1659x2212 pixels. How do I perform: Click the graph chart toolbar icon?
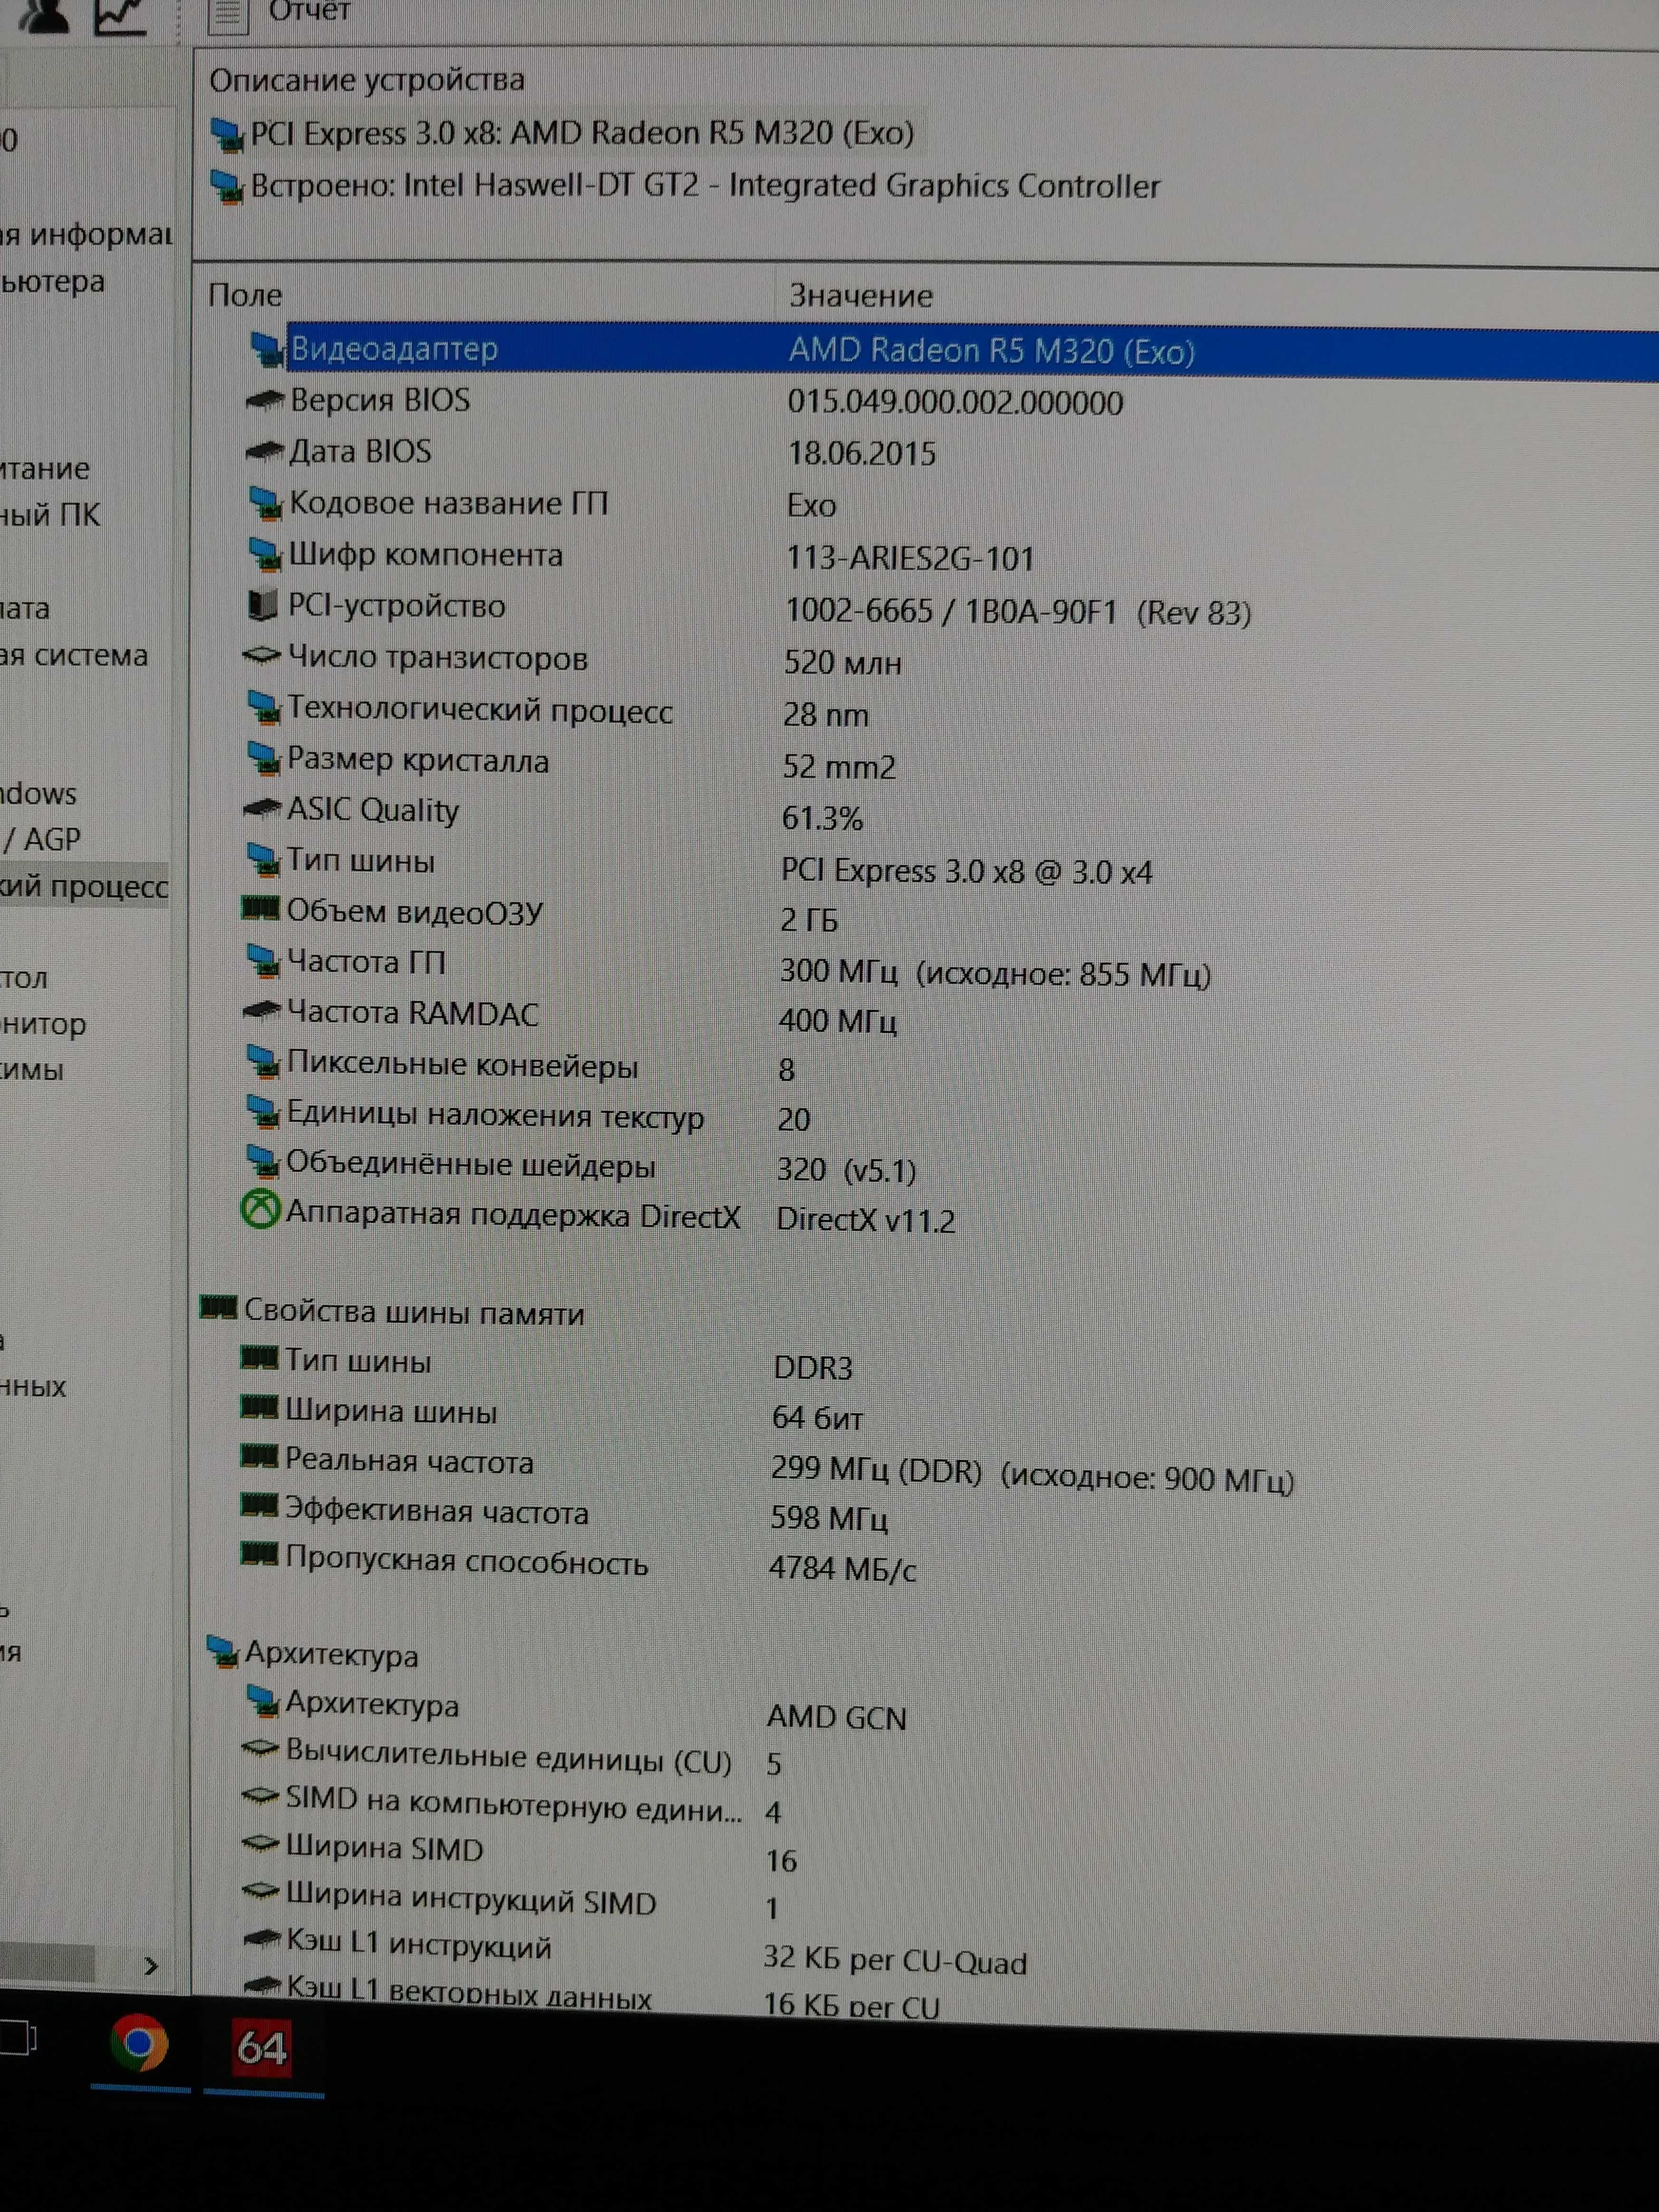pos(121,16)
